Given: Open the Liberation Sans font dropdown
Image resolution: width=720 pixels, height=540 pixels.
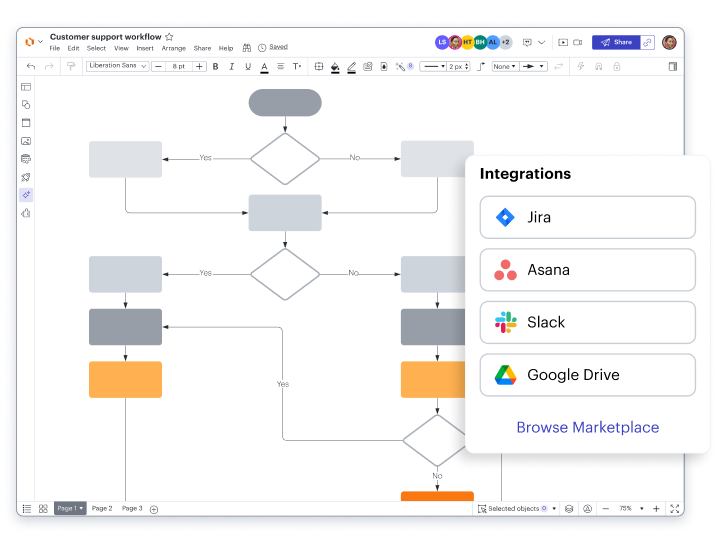Looking at the screenshot, I should (x=117, y=67).
